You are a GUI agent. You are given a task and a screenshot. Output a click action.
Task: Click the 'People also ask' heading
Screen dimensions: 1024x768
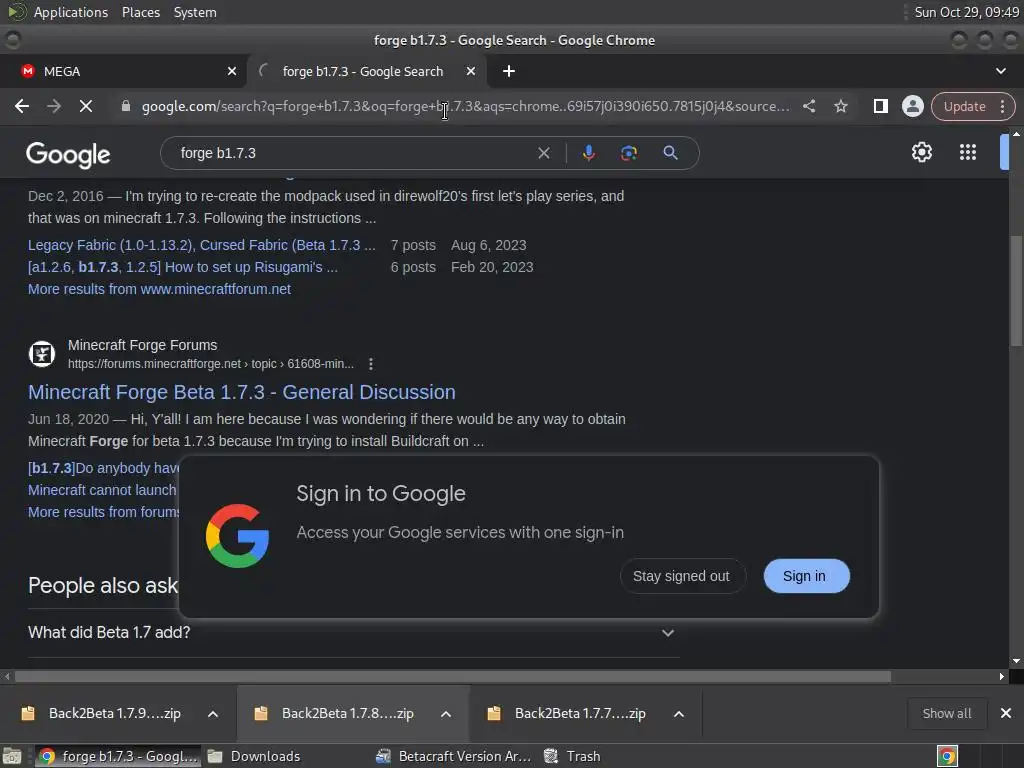click(x=103, y=586)
